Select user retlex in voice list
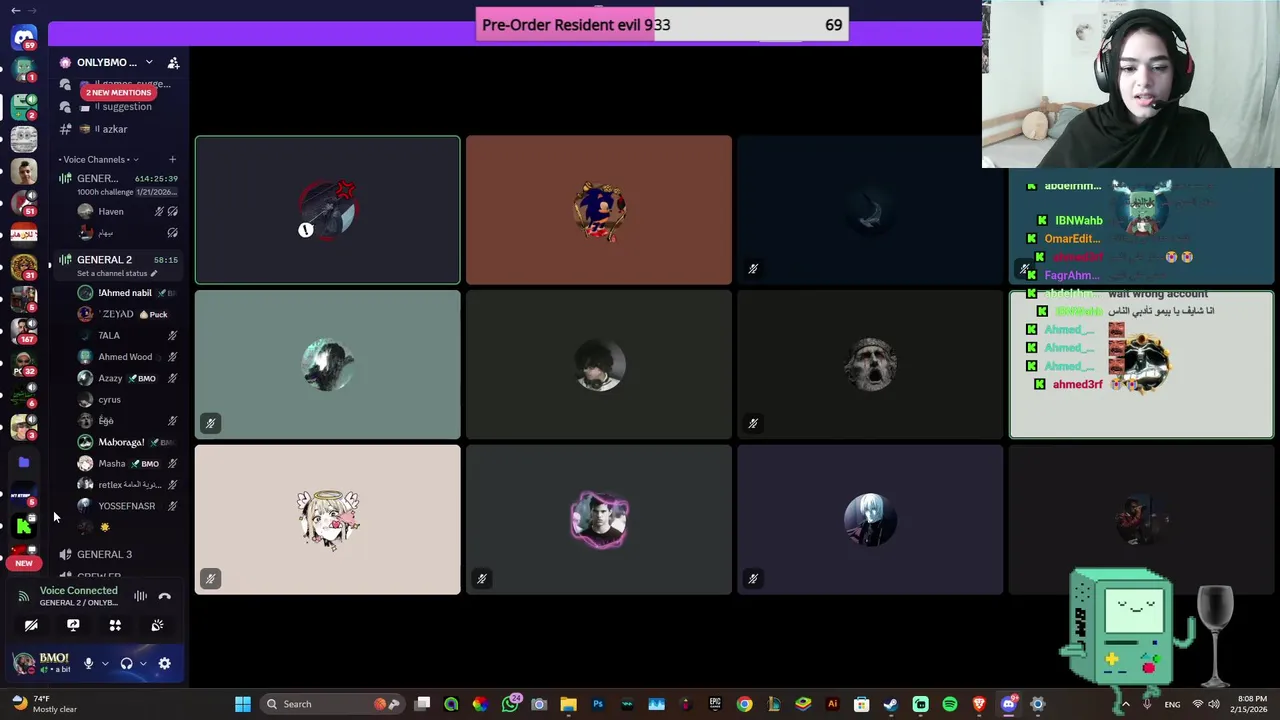The width and height of the screenshot is (1280, 720). (128, 485)
